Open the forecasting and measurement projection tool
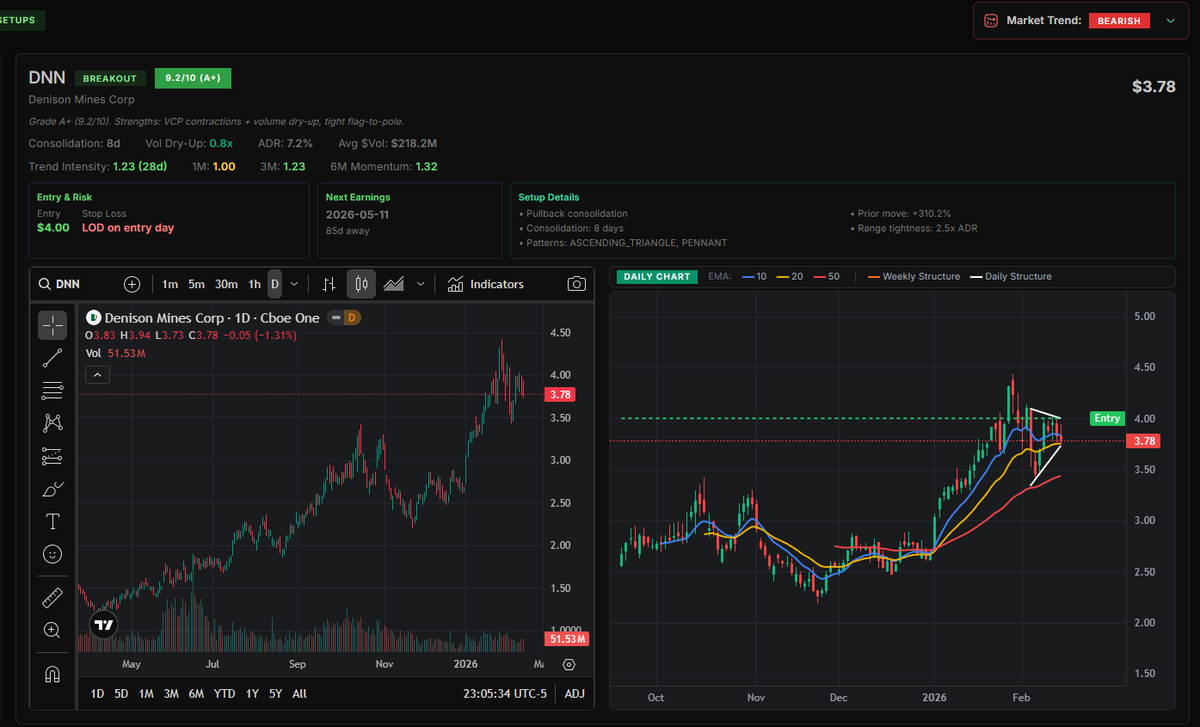 (53, 456)
